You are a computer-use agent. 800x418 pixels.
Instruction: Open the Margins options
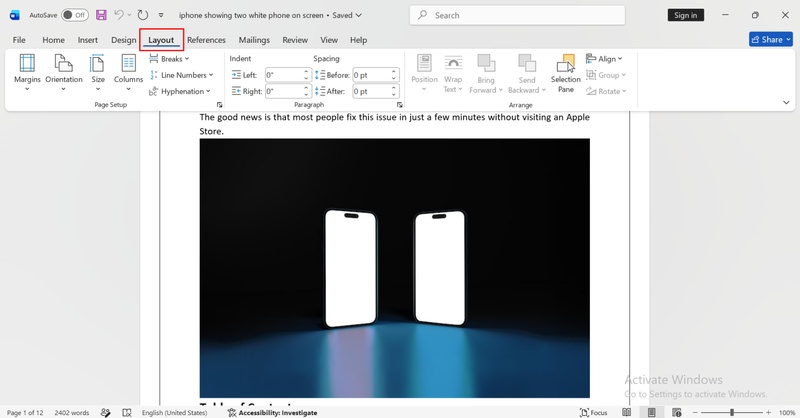point(27,72)
